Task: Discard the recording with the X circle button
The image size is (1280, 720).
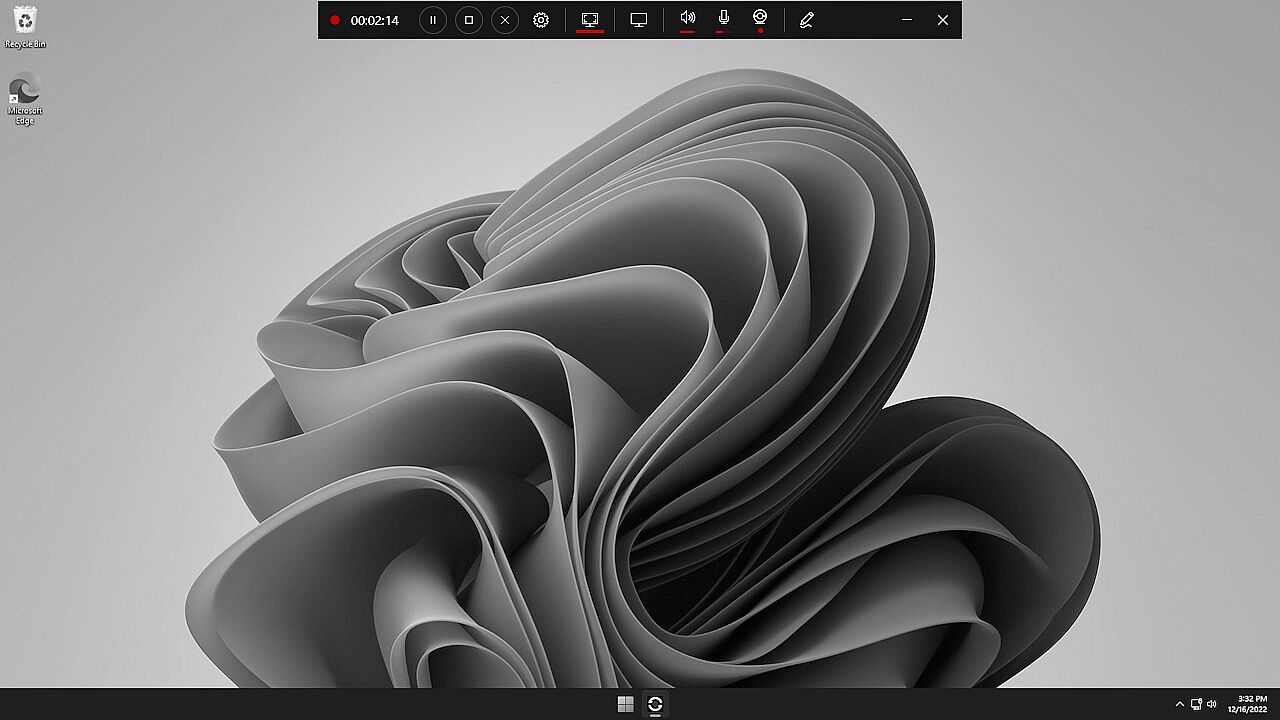Action: [x=505, y=20]
